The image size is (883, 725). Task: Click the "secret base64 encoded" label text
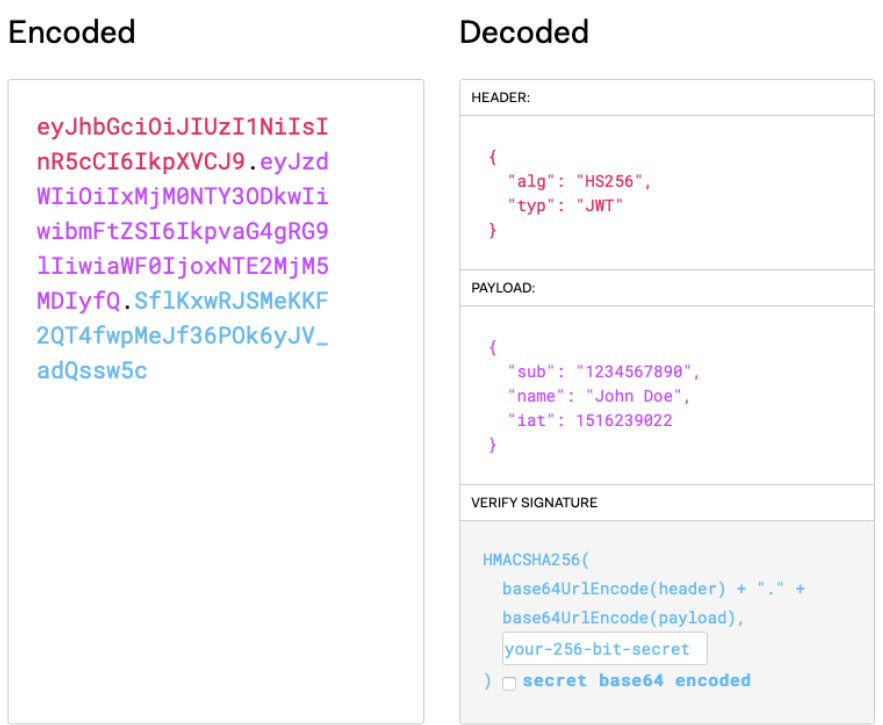(636, 681)
